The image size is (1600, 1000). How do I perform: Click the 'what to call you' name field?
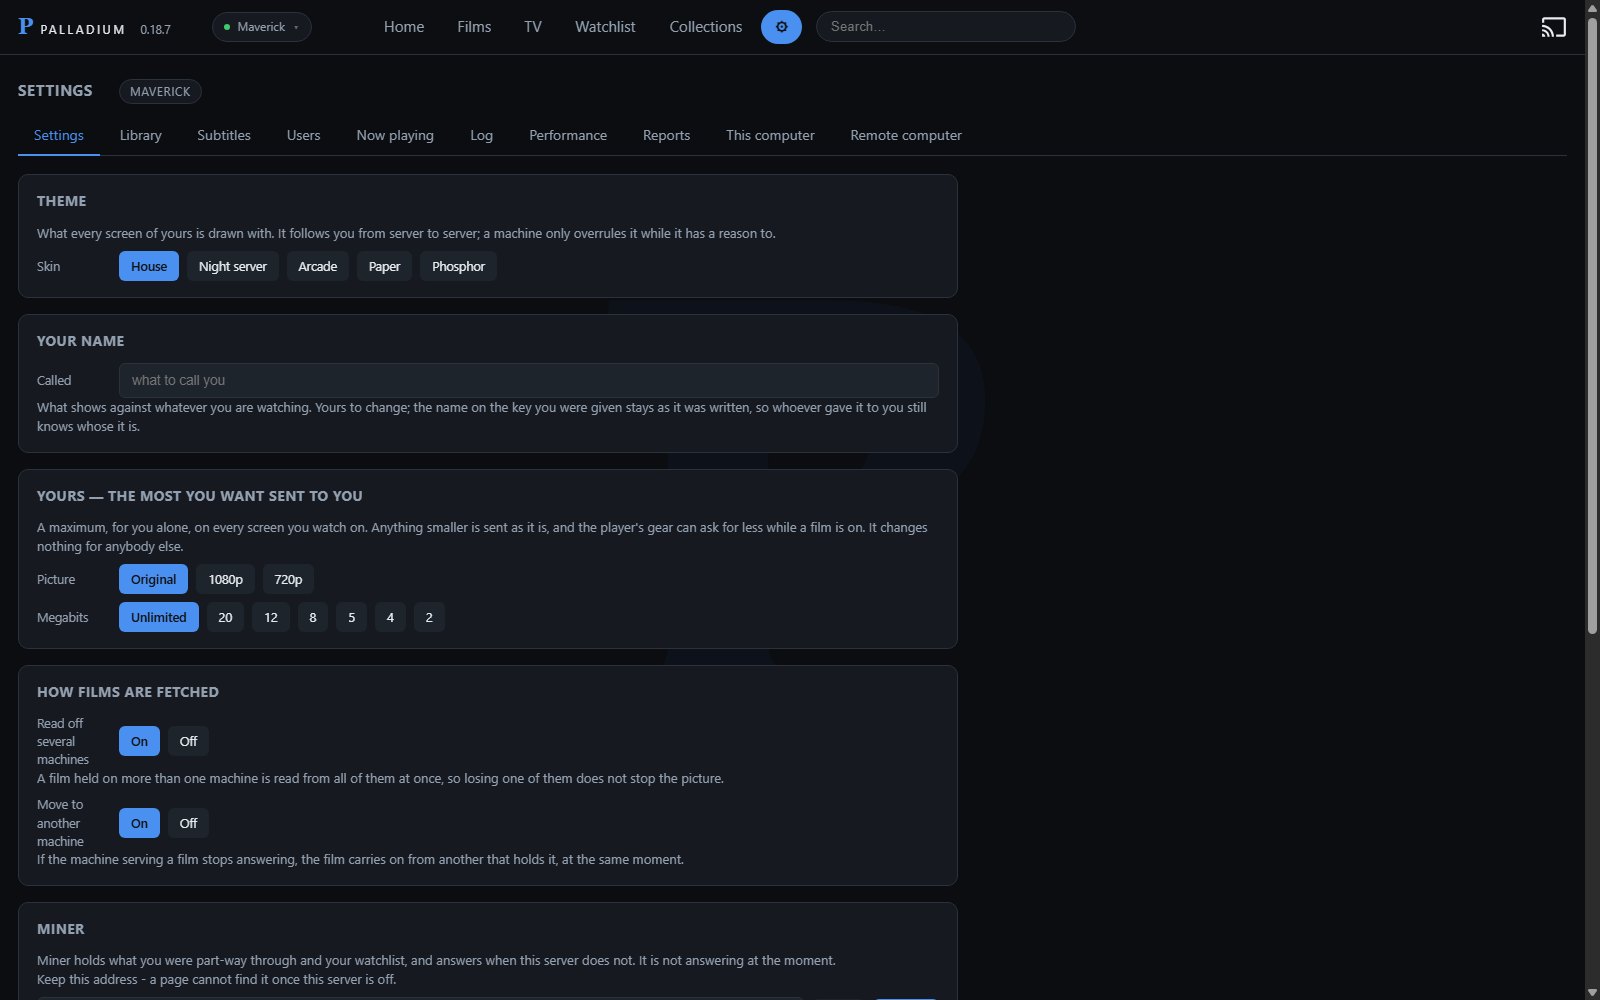point(529,380)
